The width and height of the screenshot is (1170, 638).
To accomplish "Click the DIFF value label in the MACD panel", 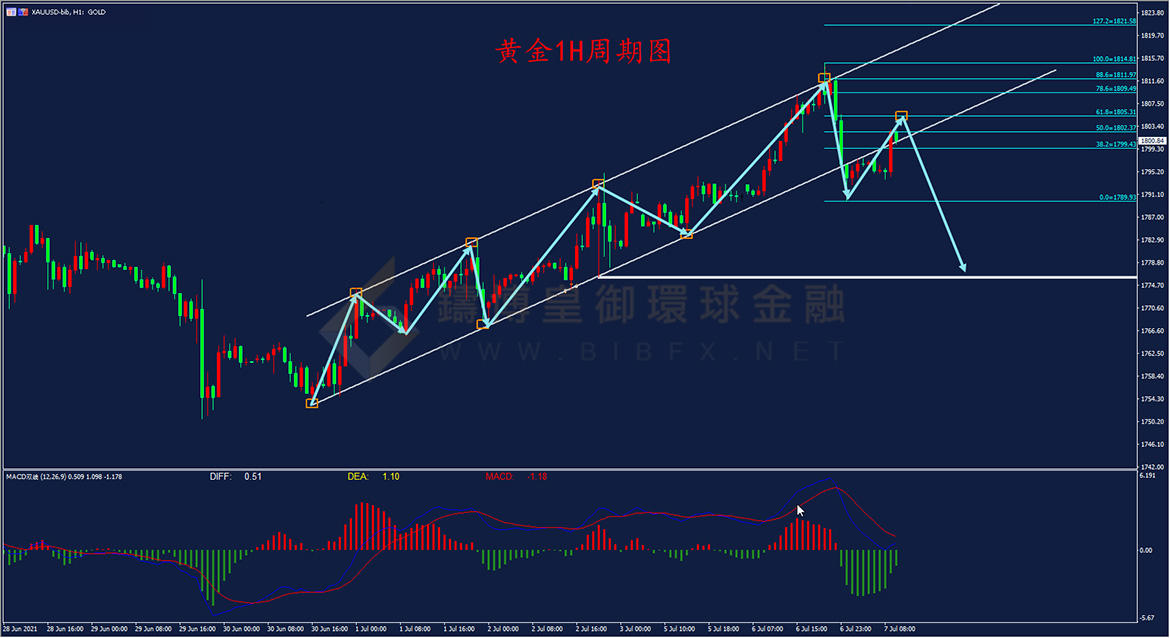I will pos(237,477).
